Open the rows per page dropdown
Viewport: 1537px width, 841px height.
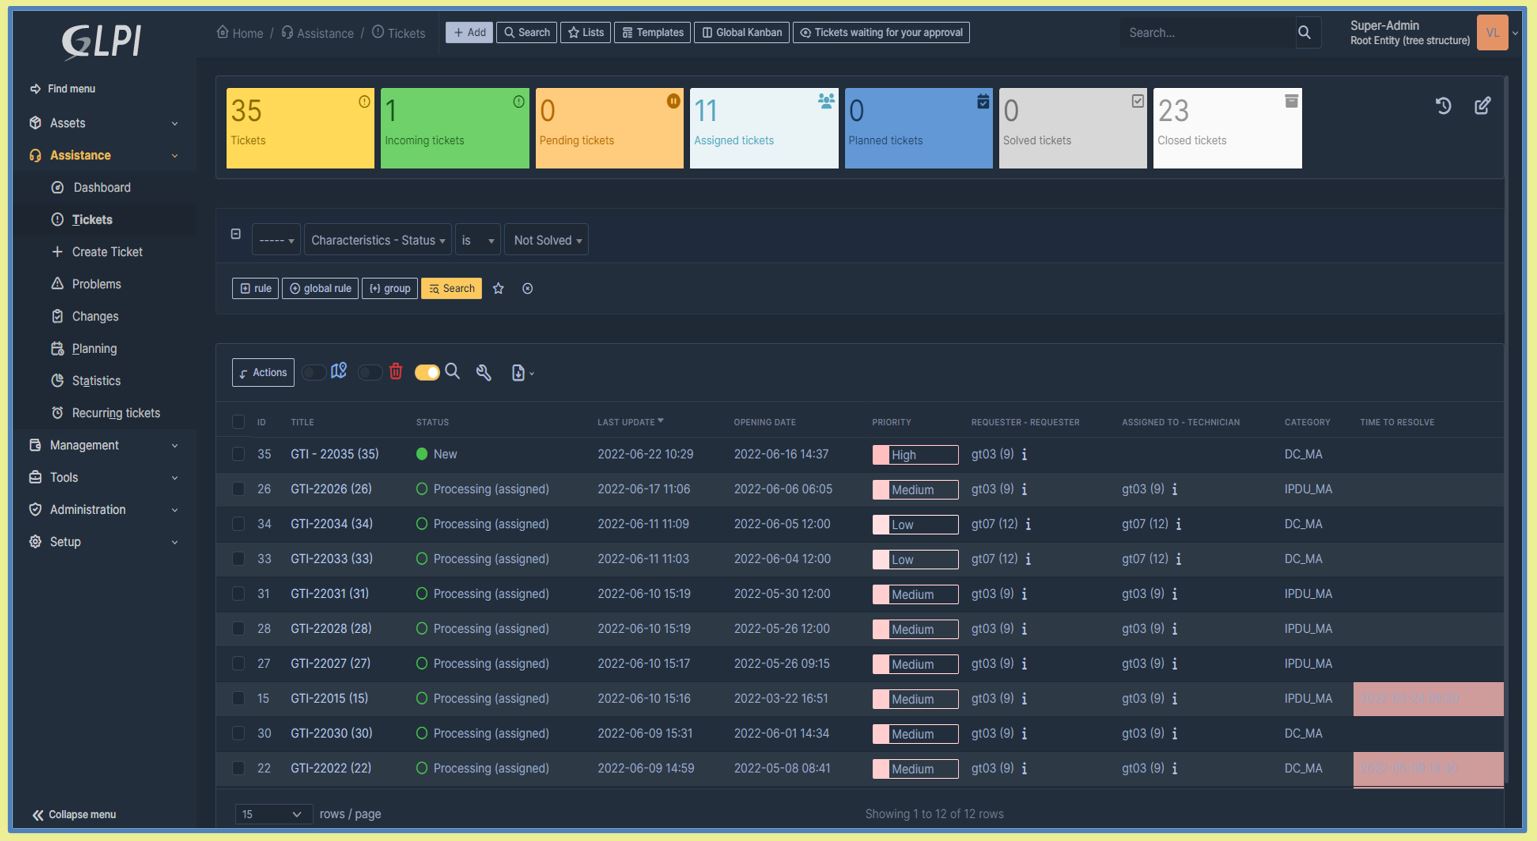pyautogui.click(x=273, y=814)
